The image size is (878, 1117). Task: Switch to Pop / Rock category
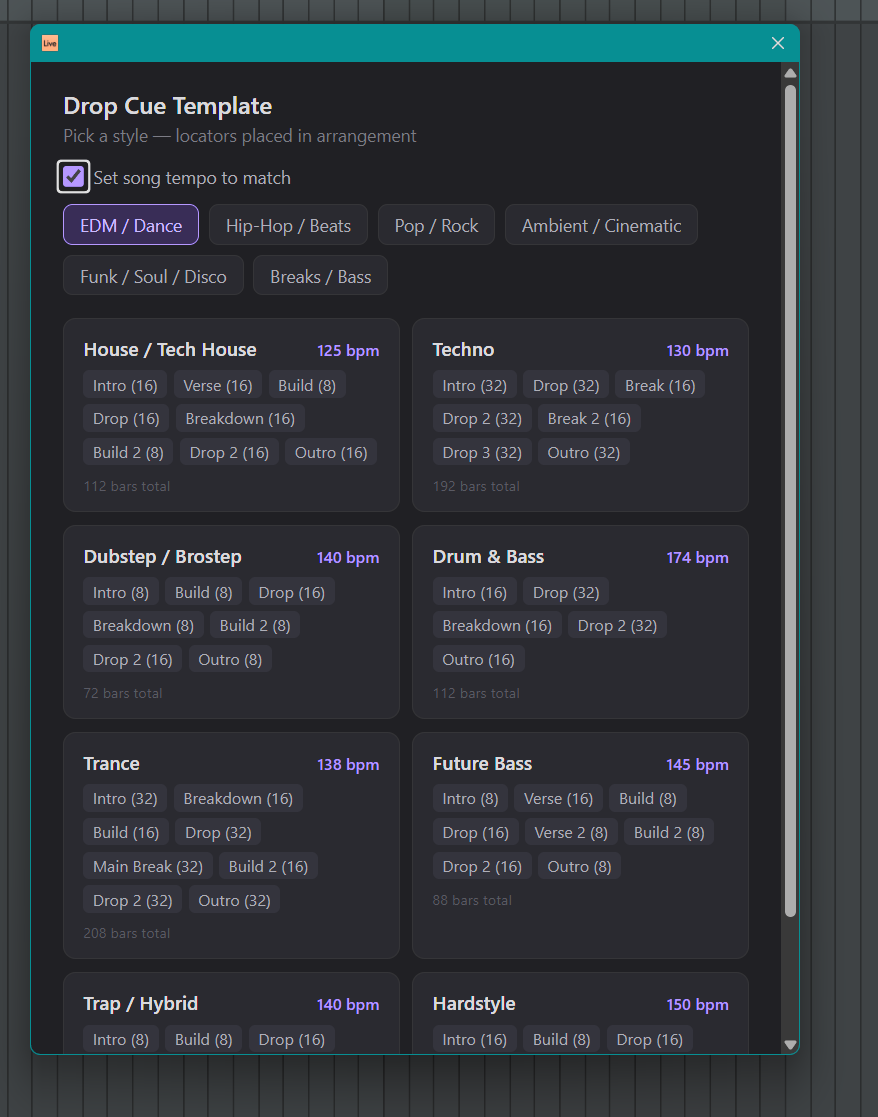click(x=437, y=225)
